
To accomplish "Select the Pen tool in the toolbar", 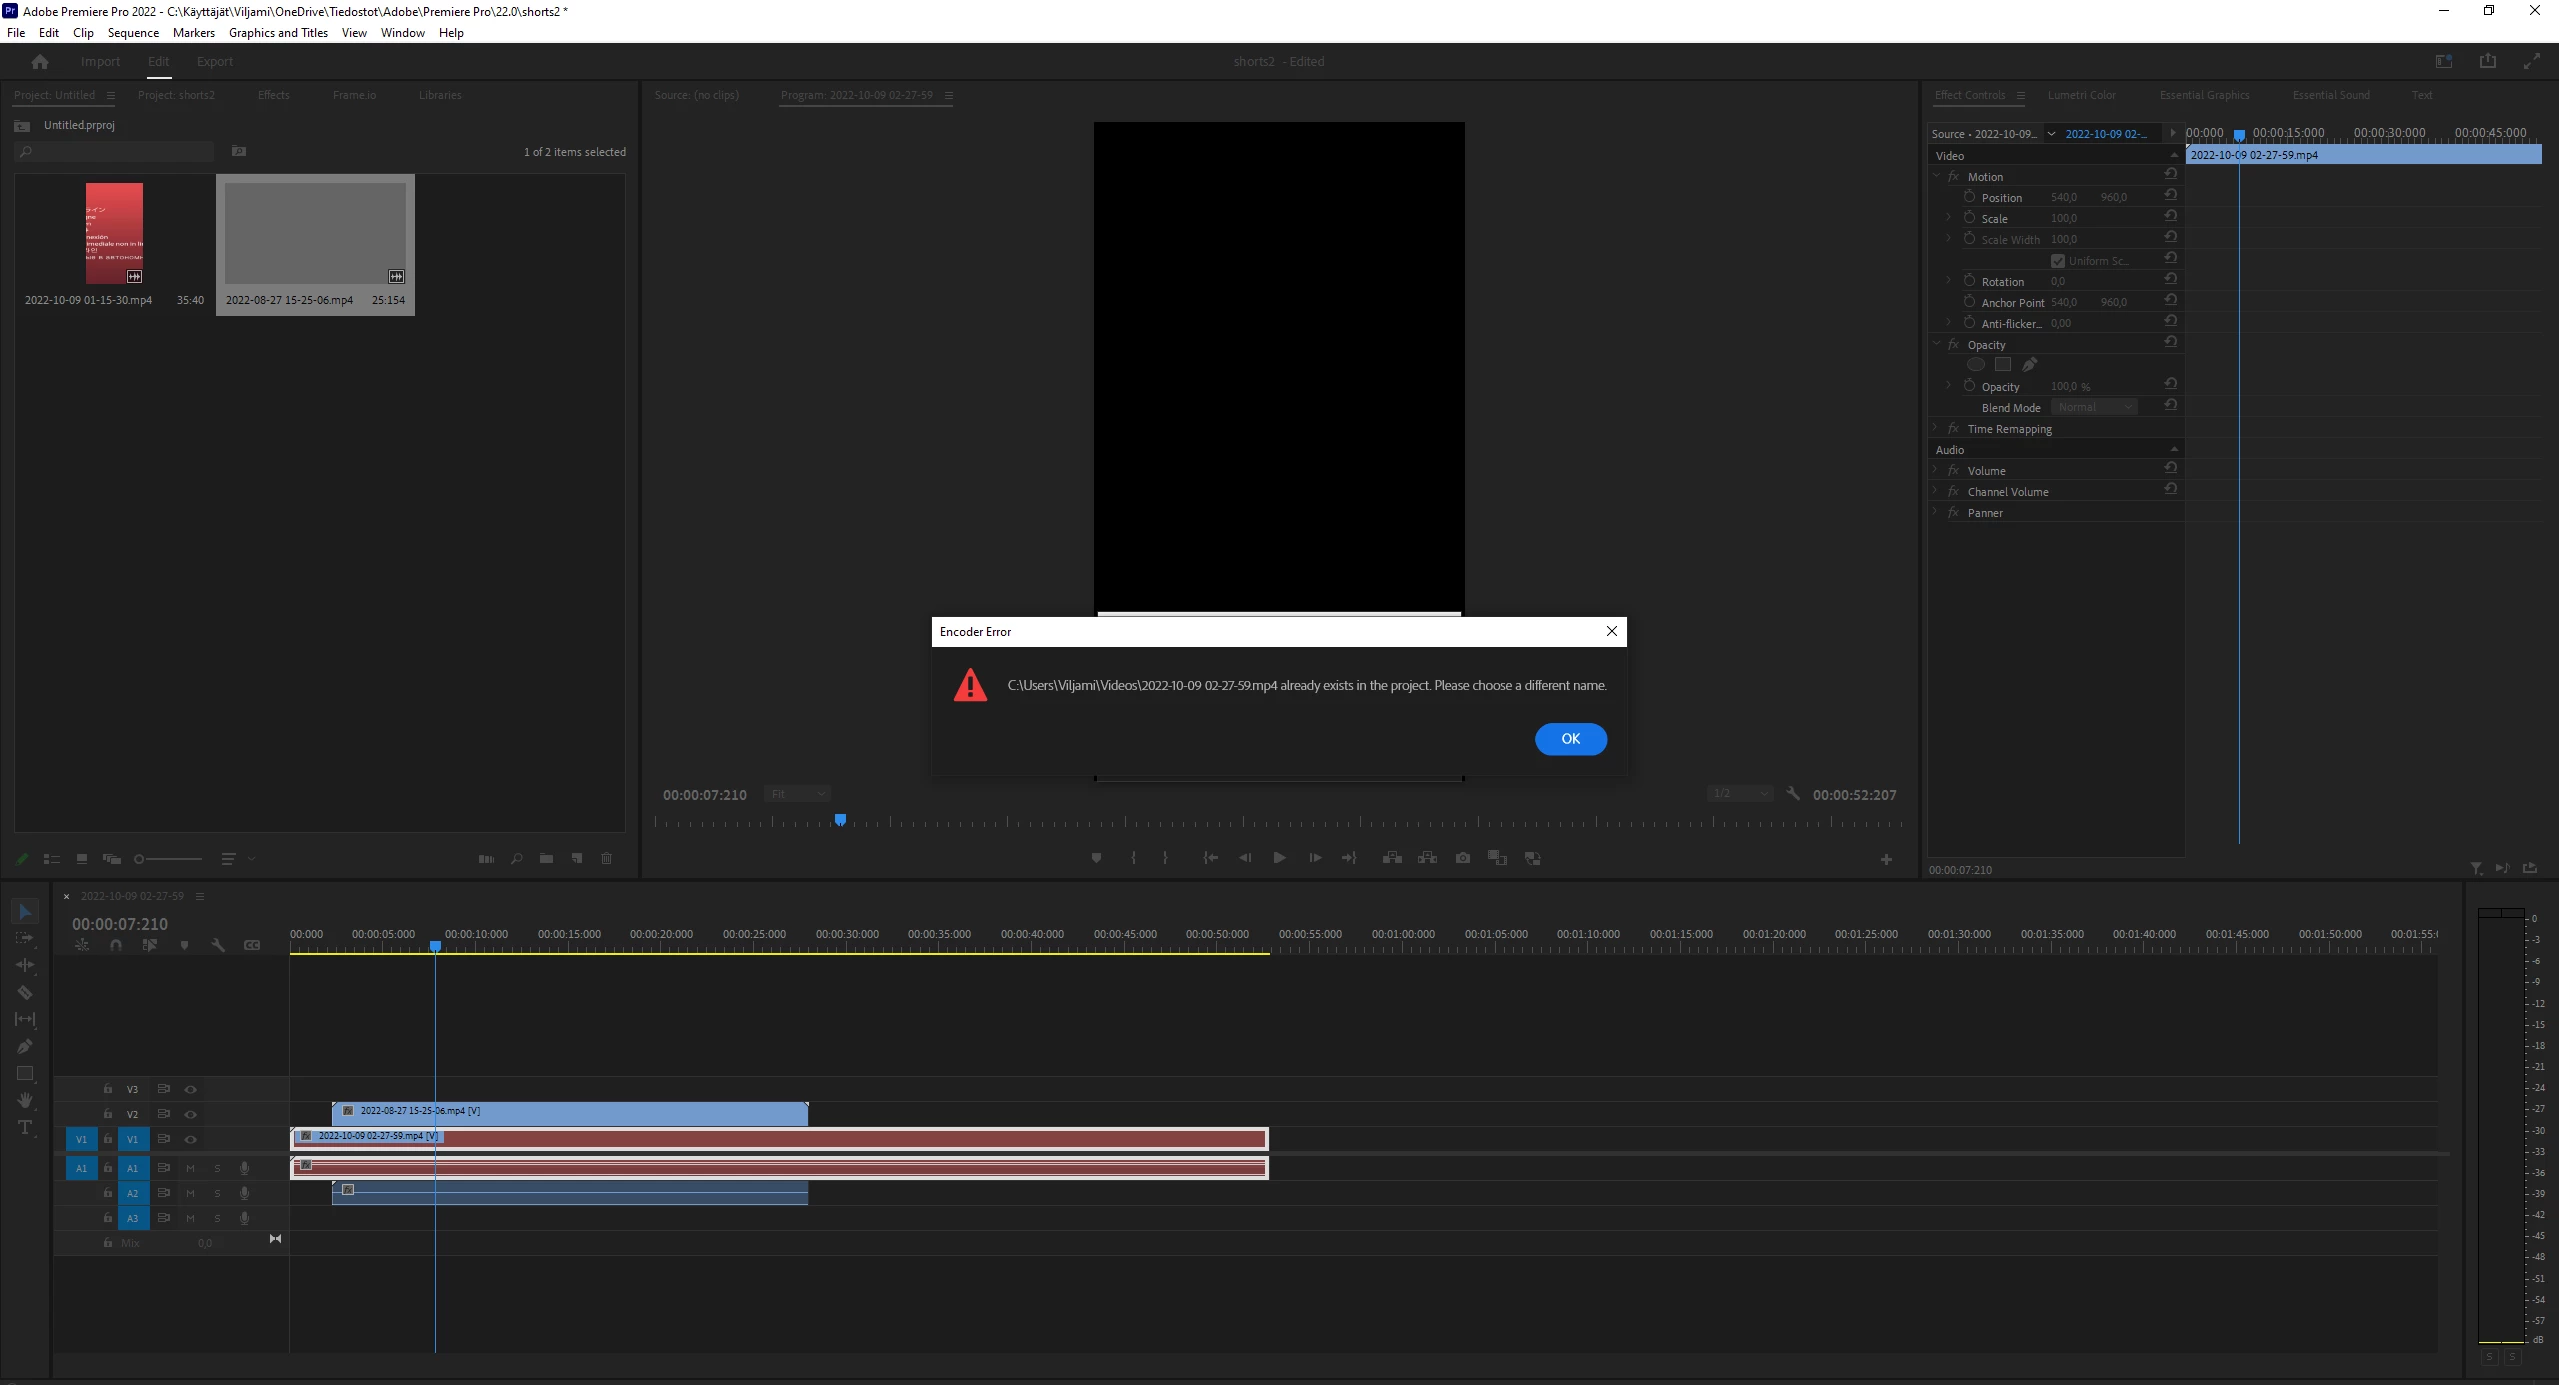I will [x=25, y=1046].
